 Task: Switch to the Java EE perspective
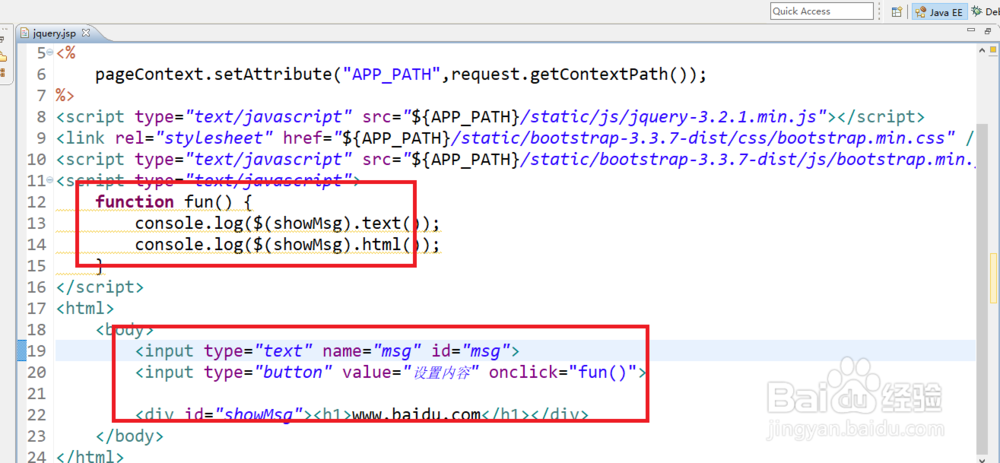(939, 11)
